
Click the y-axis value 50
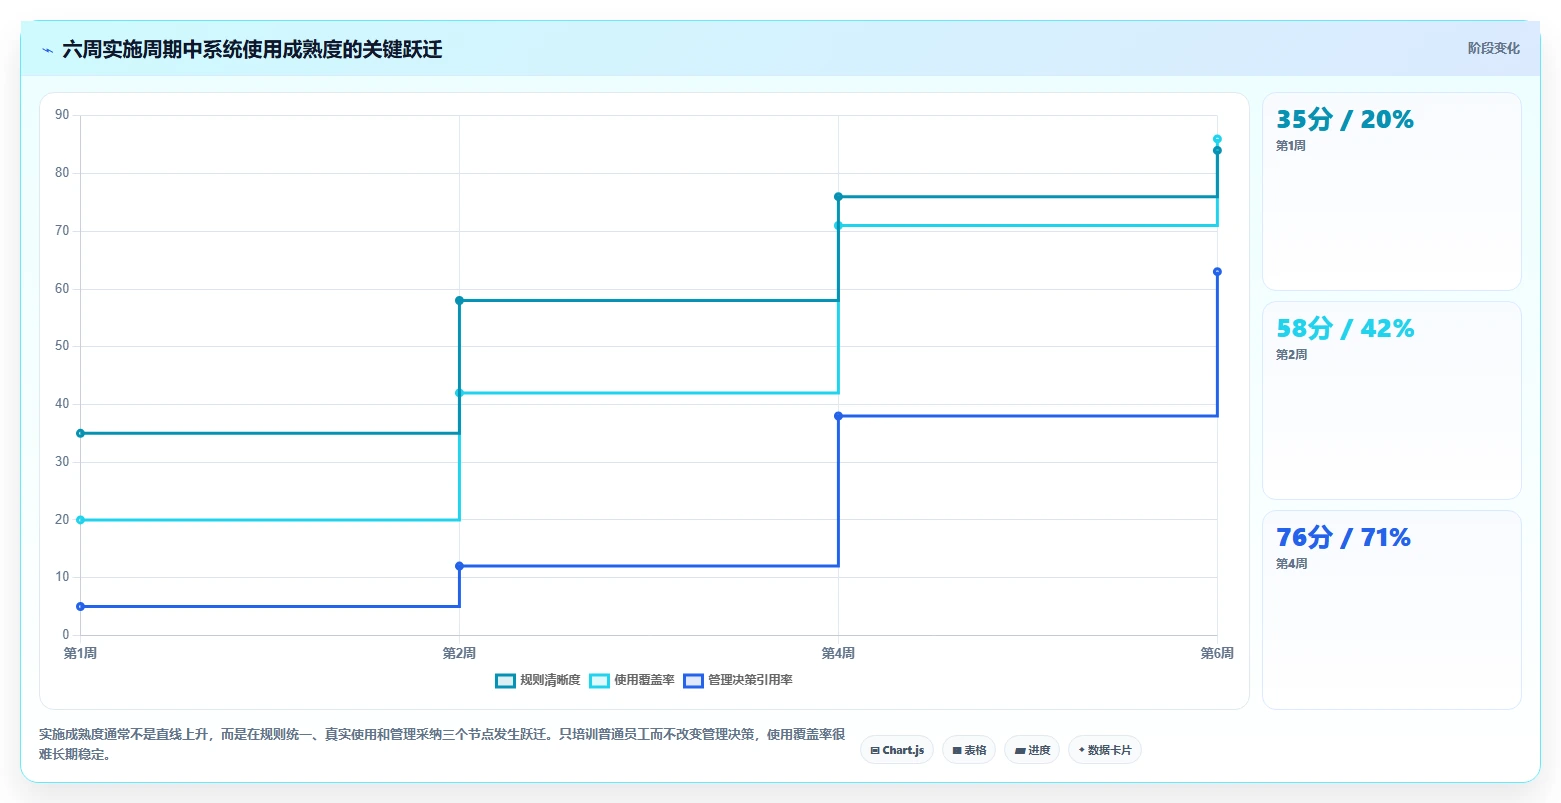[x=62, y=346]
